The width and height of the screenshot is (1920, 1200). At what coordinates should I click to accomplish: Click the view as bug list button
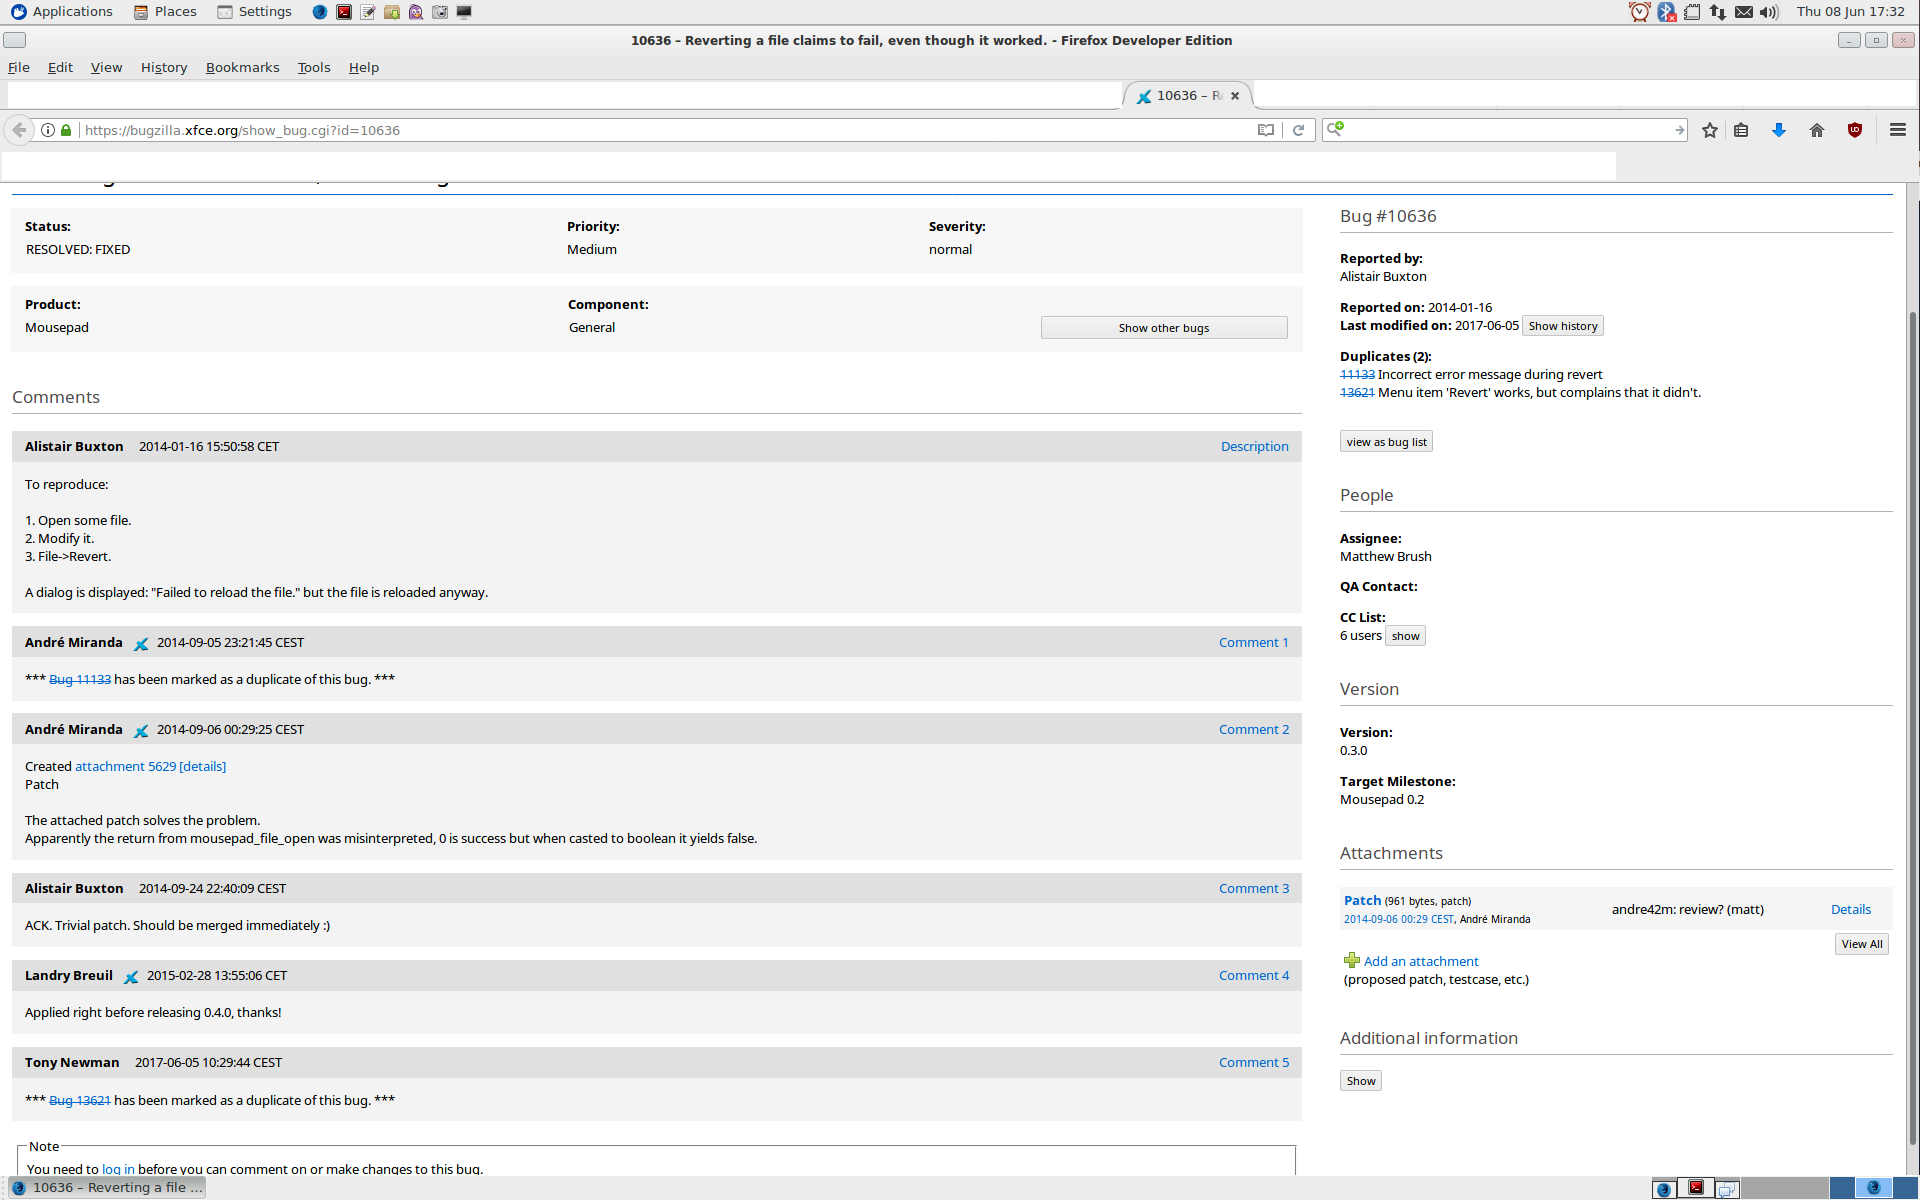(1386, 442)
